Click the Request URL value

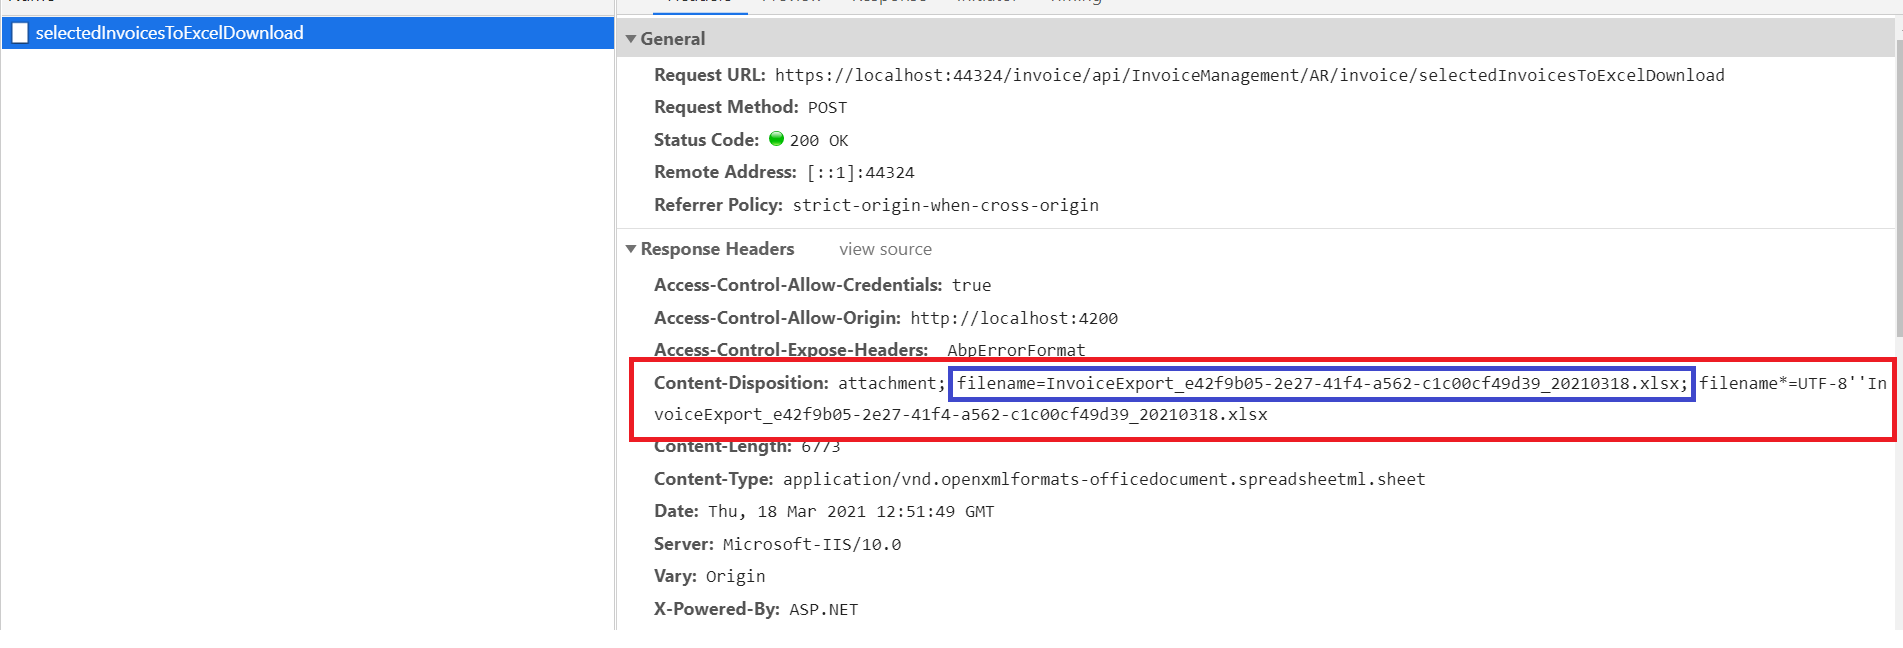click(1249, 75)
